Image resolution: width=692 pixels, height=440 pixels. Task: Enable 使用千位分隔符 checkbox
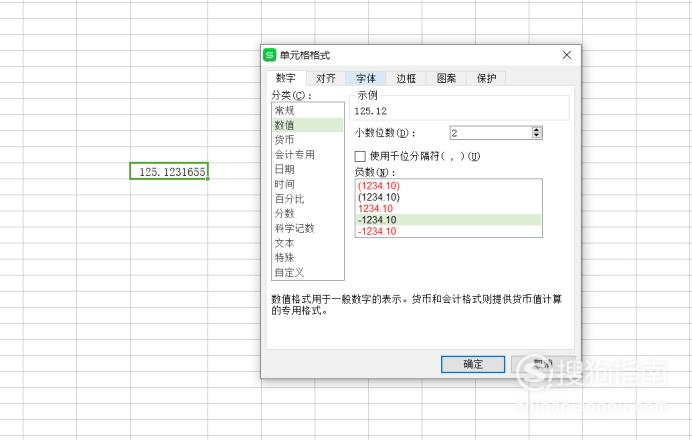tap(360, 156)
